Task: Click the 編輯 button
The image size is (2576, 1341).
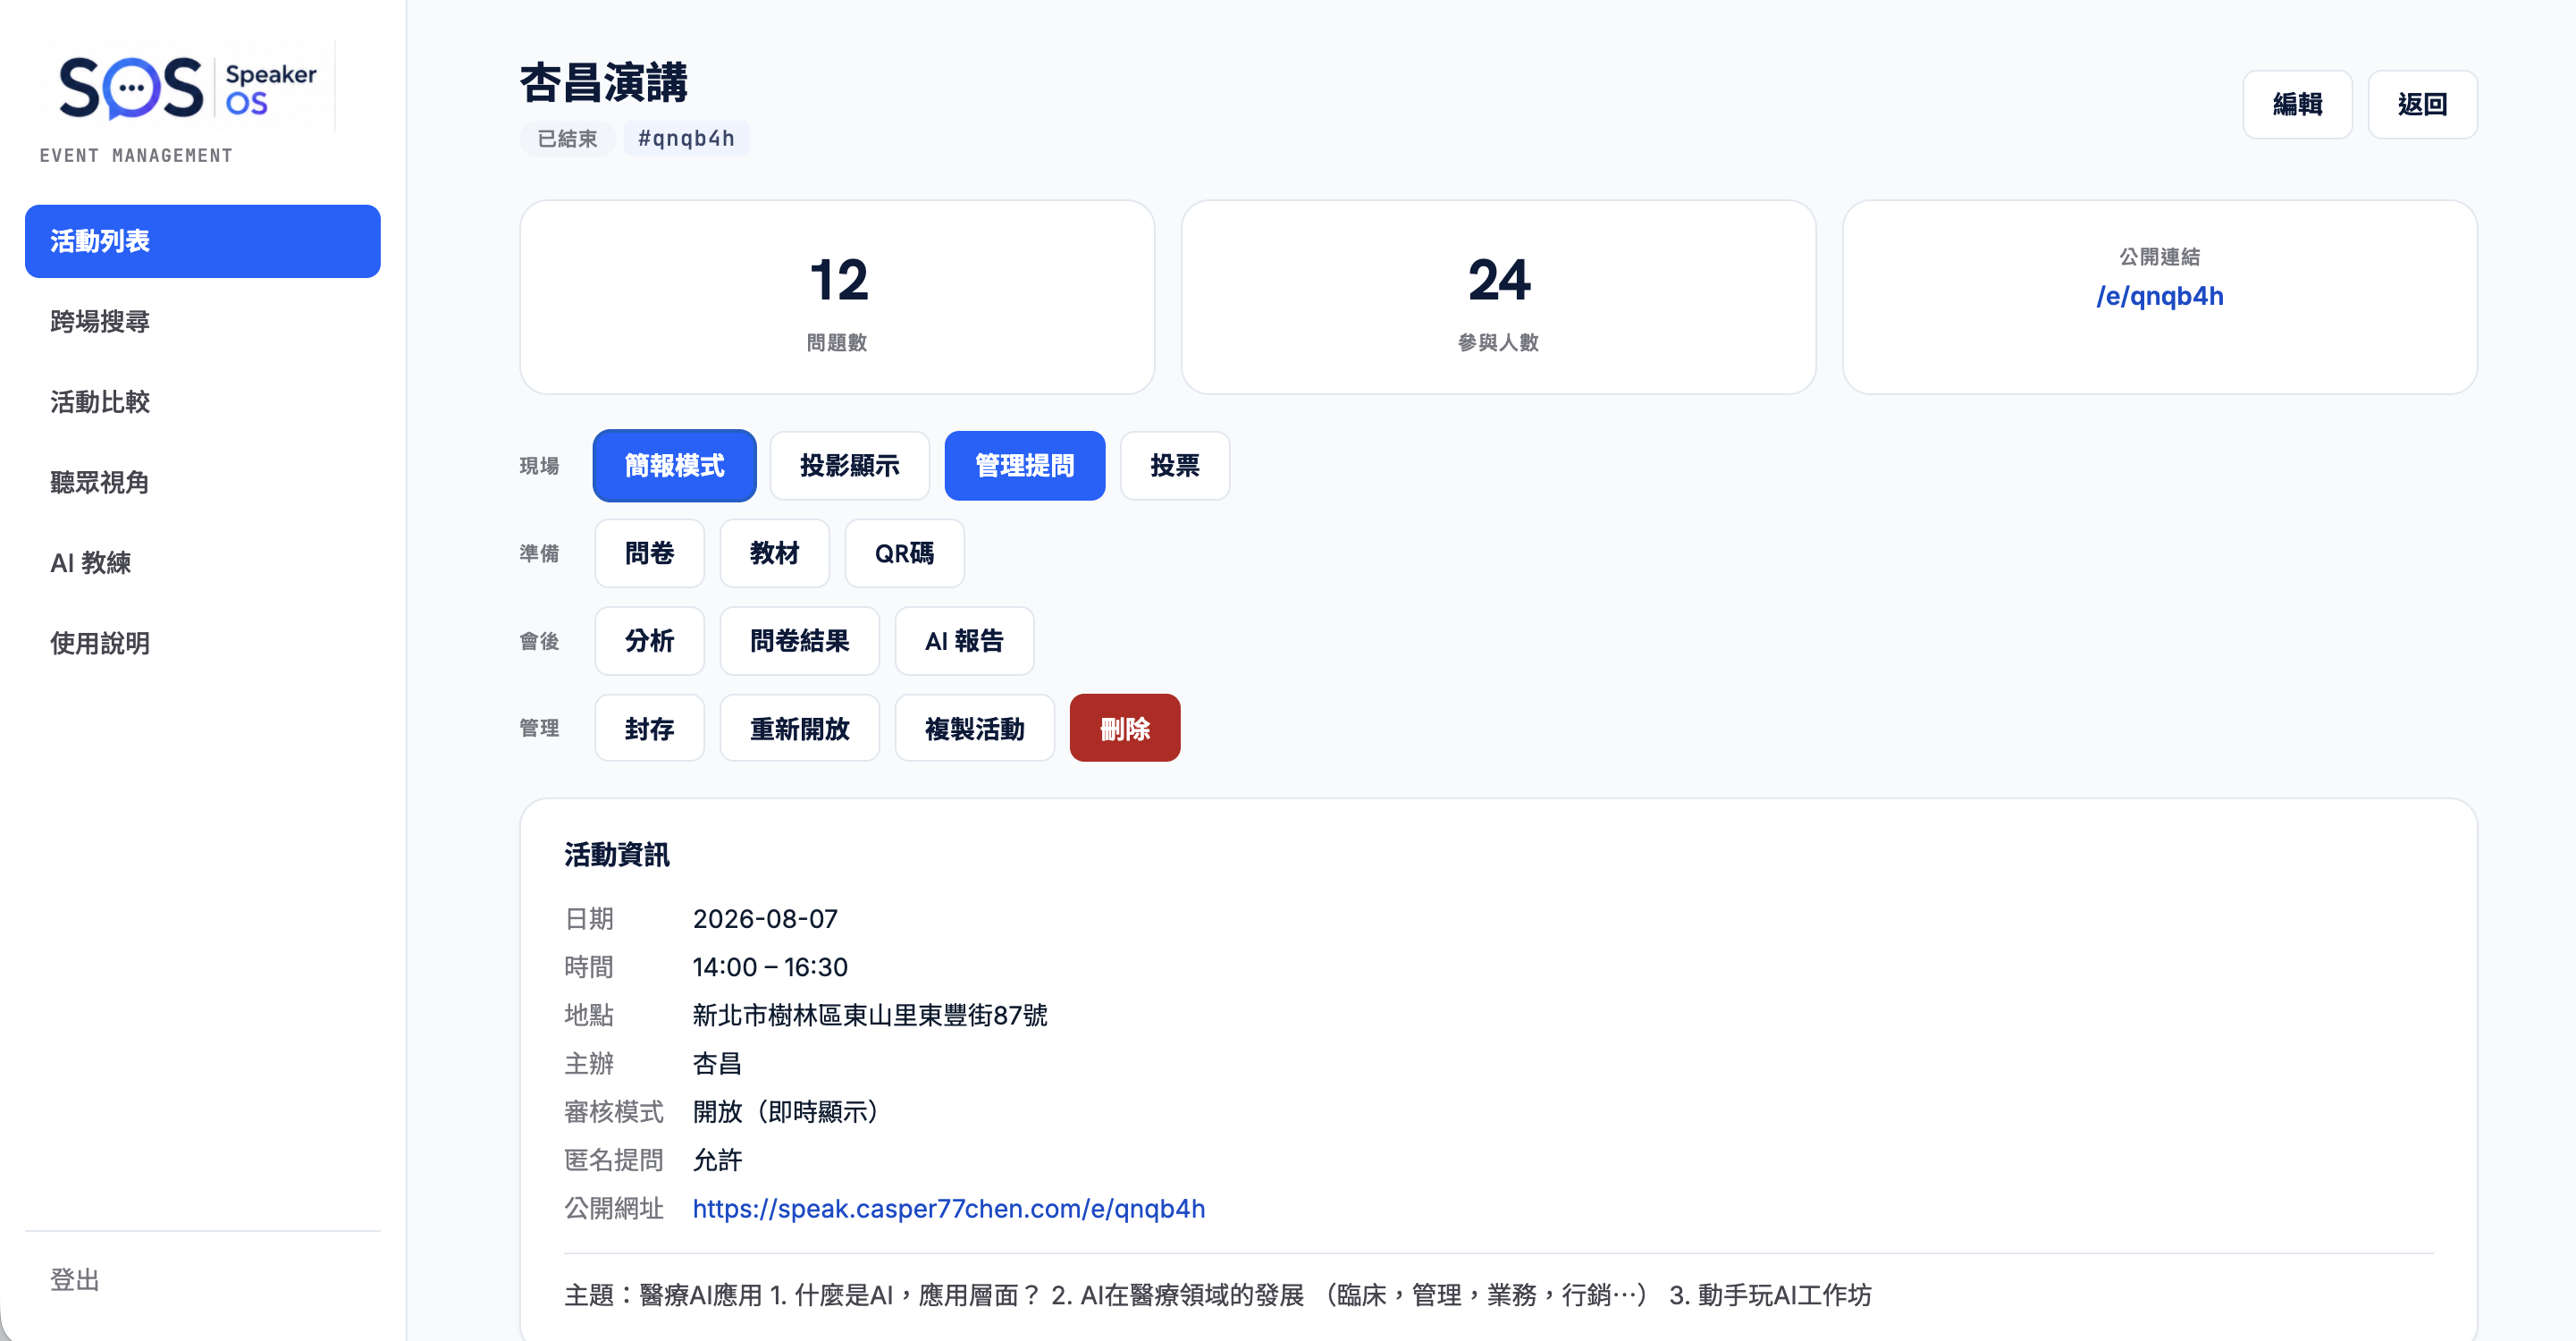Action: pyautogui.click(x=2297, y=104)
